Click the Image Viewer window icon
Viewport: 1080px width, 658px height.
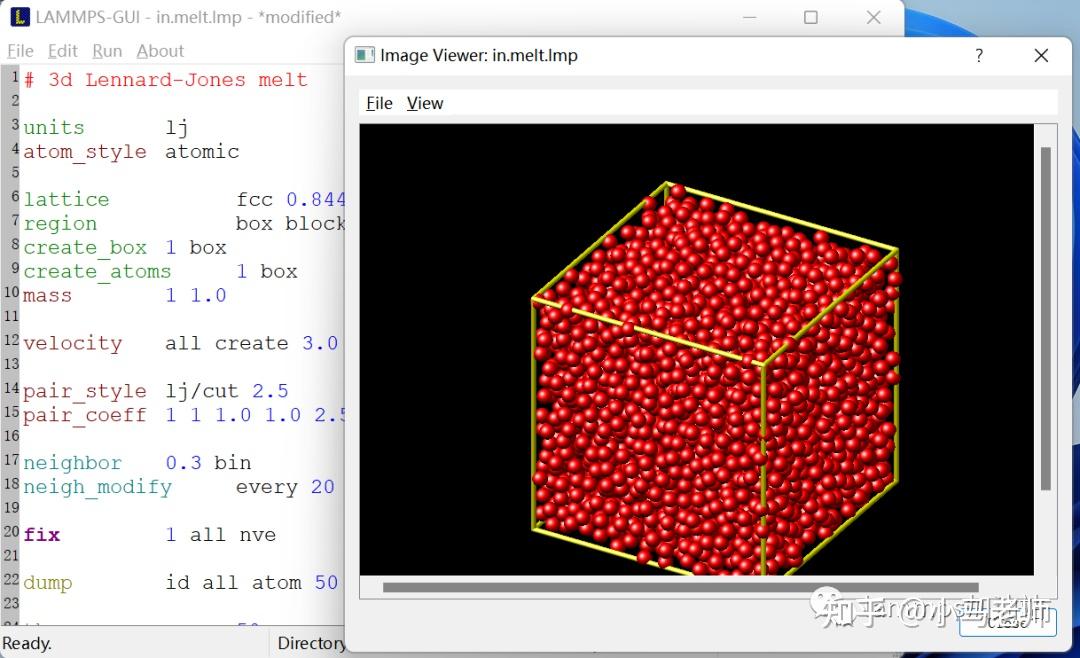[364, 55]
